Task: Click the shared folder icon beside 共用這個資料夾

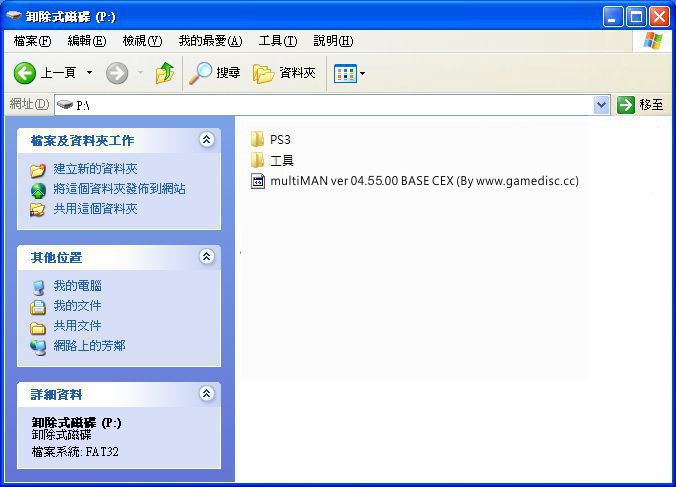Action: click(38, 210)
